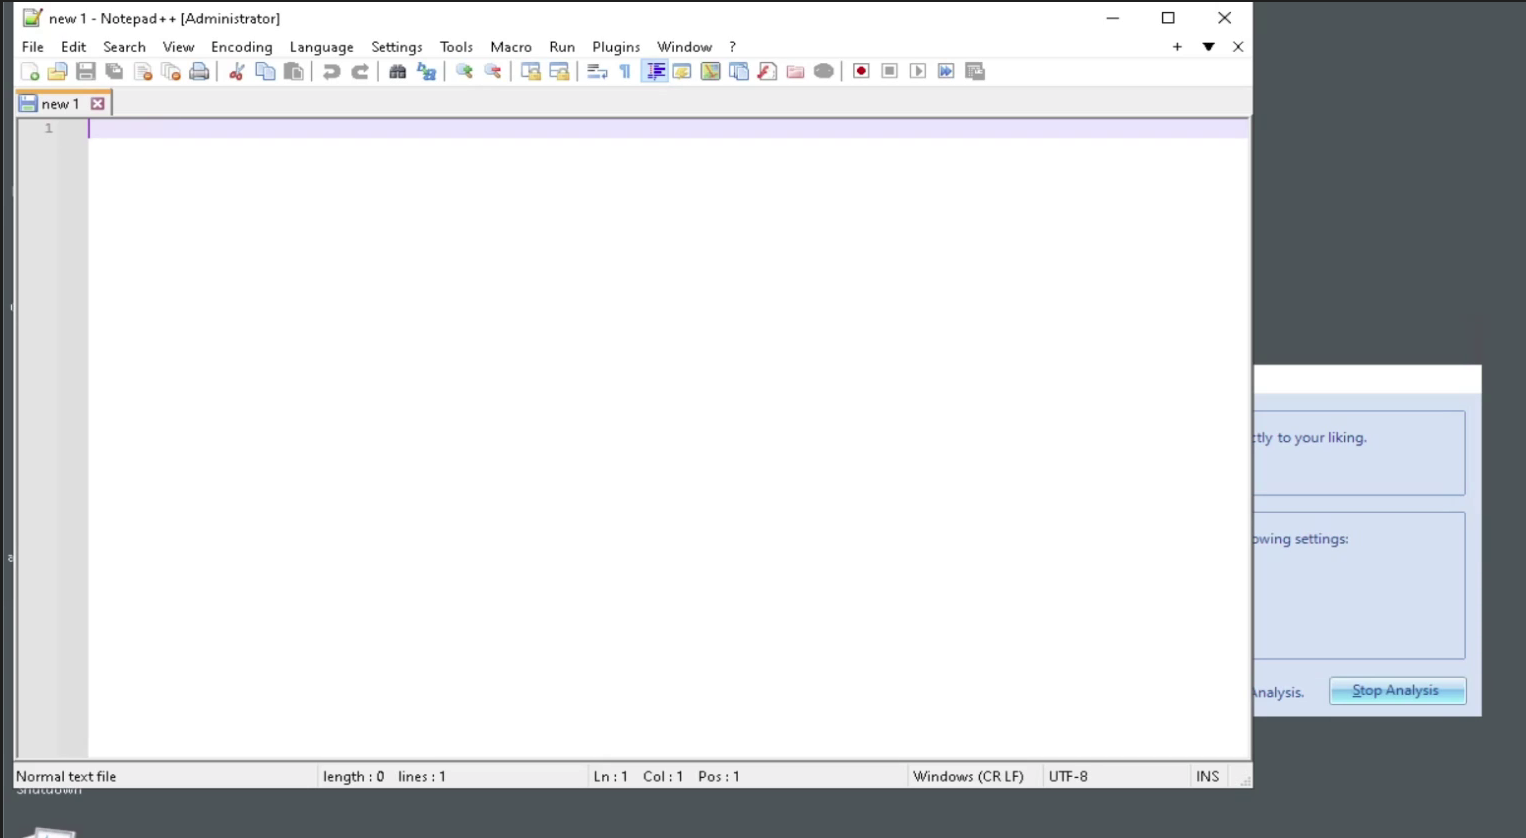Viewport: 1526px width, 838px height.
Task: Toggle word wrap on the toolbar
Action: pos(597,71)
